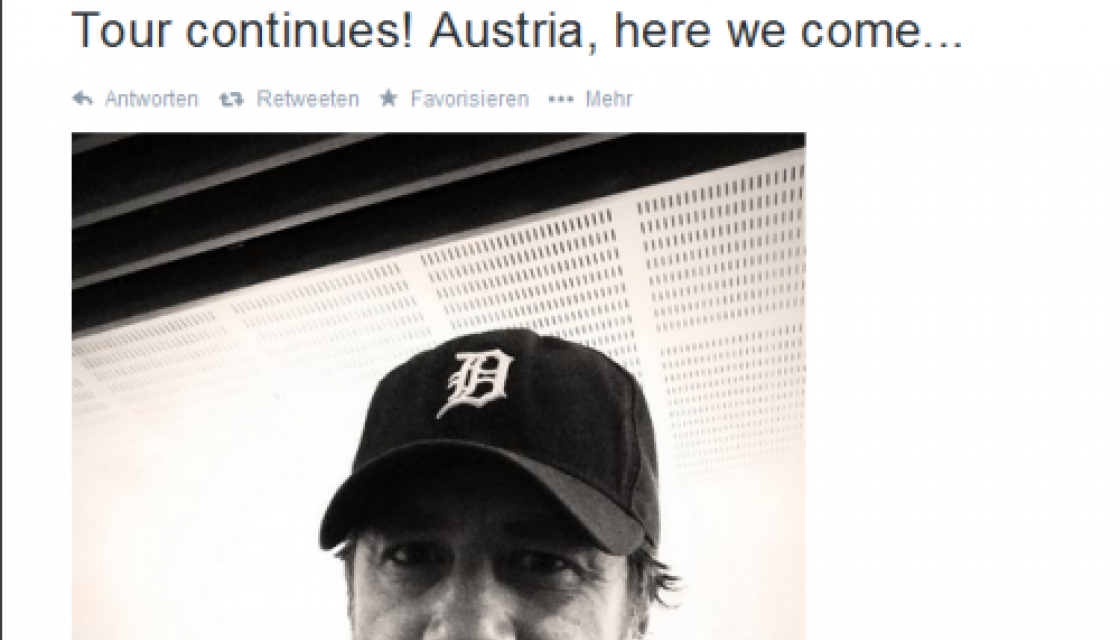
Task: Click the reply arrow icon
Action: pyautogui.click(x=82, y=99)
